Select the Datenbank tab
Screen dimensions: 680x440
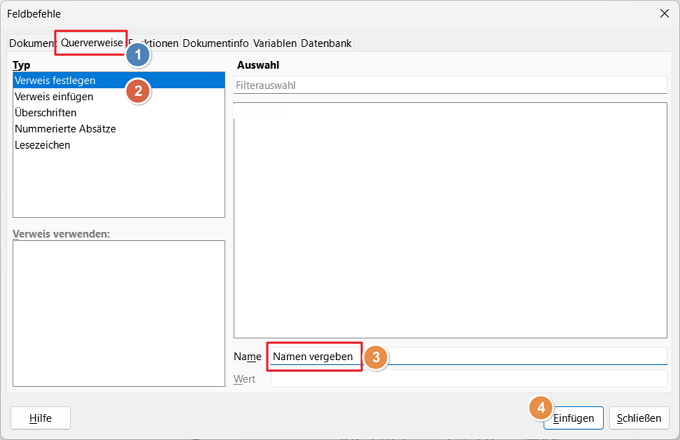point(326,43)
